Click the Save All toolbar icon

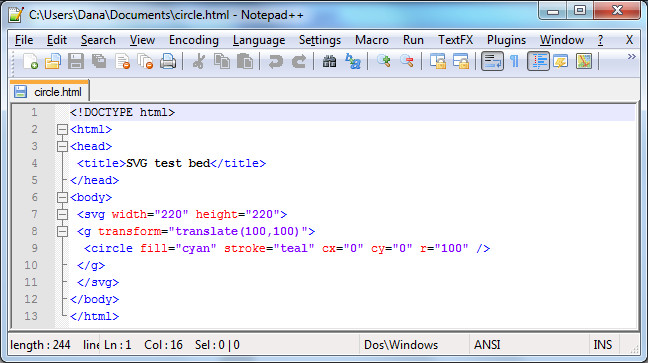[99, 62]
